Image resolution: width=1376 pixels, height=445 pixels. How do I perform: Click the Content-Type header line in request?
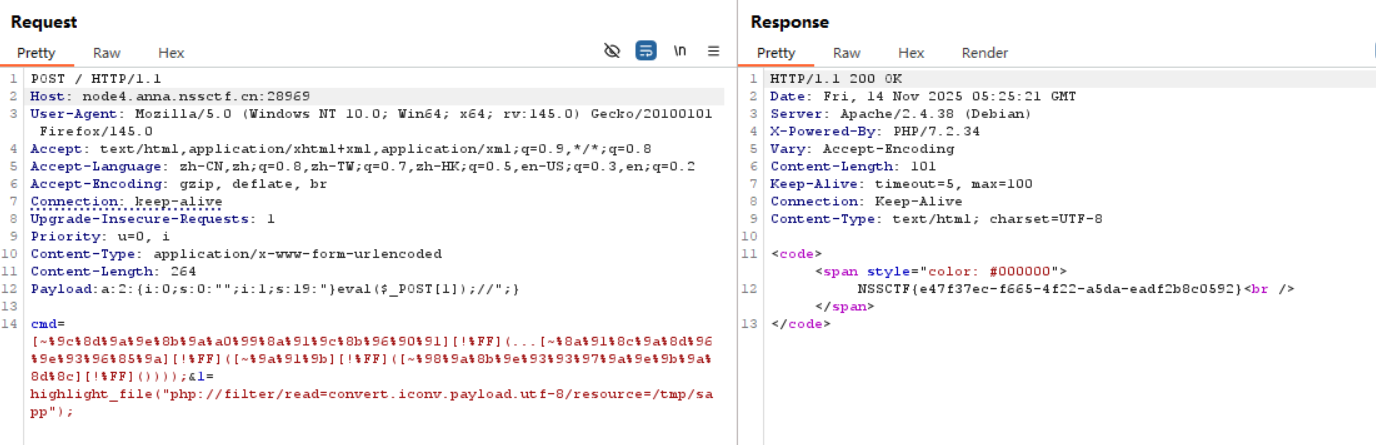(x=235, y=254)
